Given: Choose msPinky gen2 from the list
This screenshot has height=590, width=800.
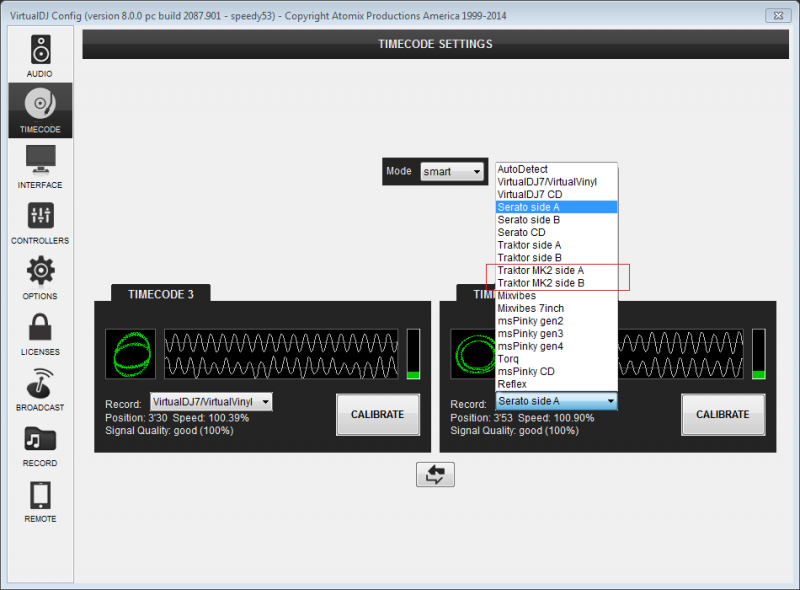Looking at the screenshot, I should [x=556, y=321].
